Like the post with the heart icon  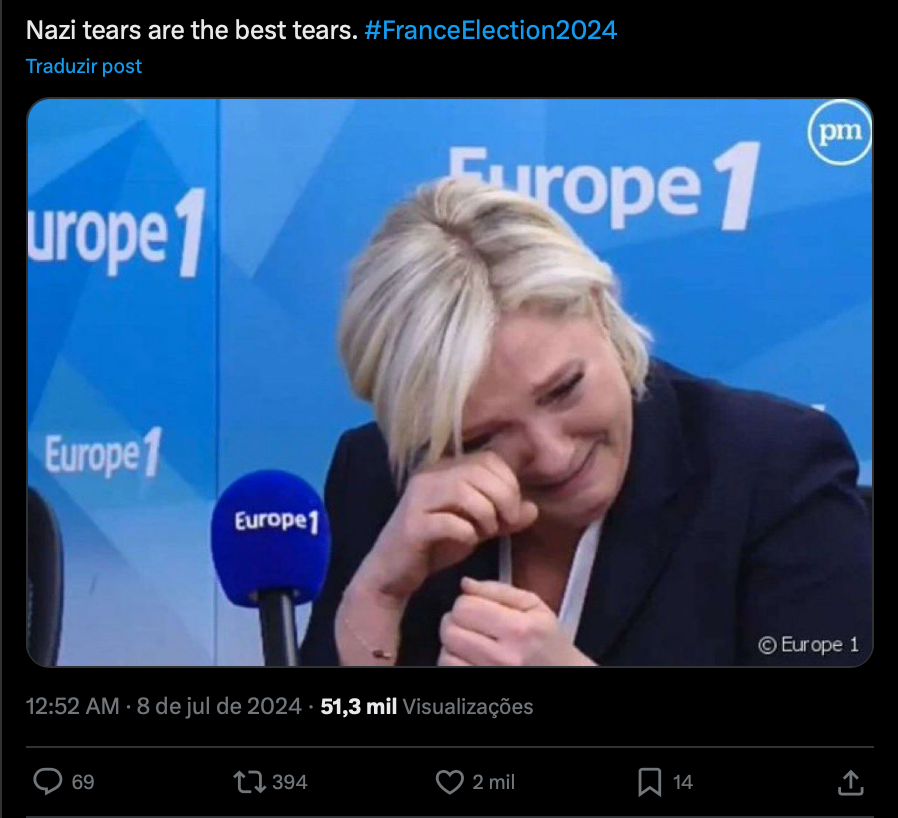[x=450, y=782]
